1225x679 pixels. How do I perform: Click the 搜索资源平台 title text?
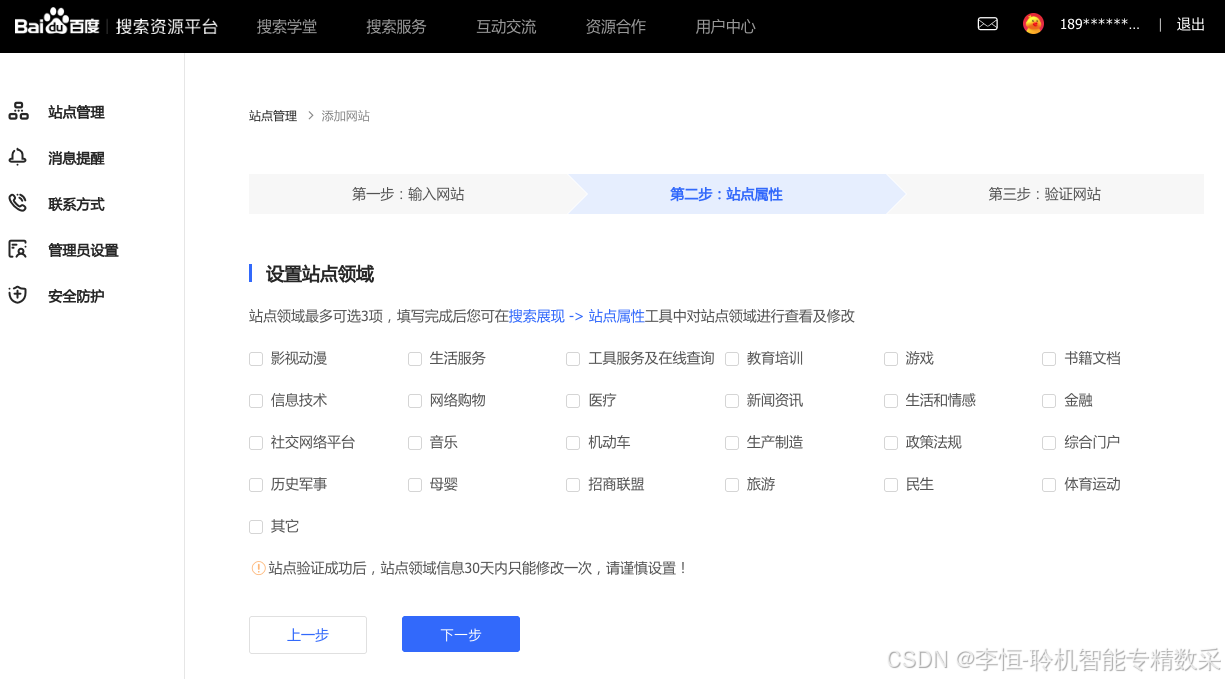(167, 26)
